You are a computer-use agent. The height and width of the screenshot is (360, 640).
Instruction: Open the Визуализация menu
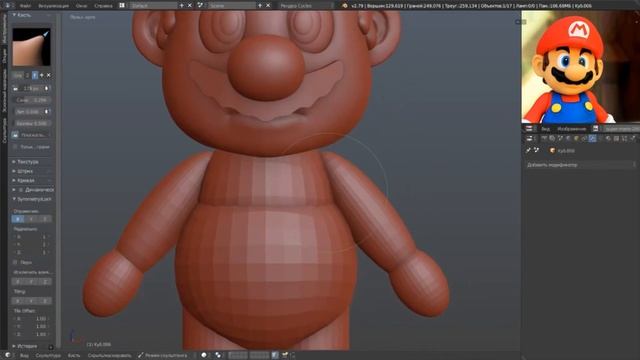tap(53, 6)
